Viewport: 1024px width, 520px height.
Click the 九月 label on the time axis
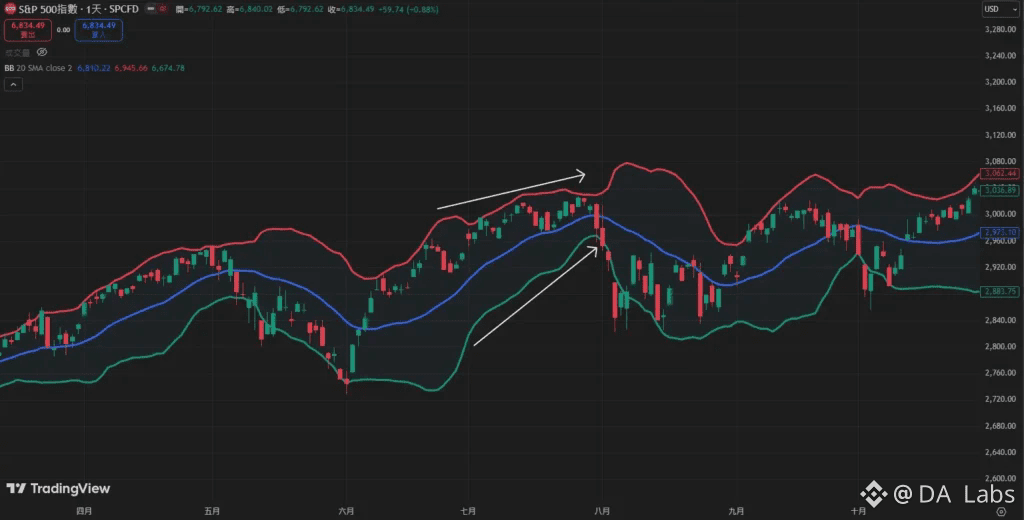click(x=736, y=511)
